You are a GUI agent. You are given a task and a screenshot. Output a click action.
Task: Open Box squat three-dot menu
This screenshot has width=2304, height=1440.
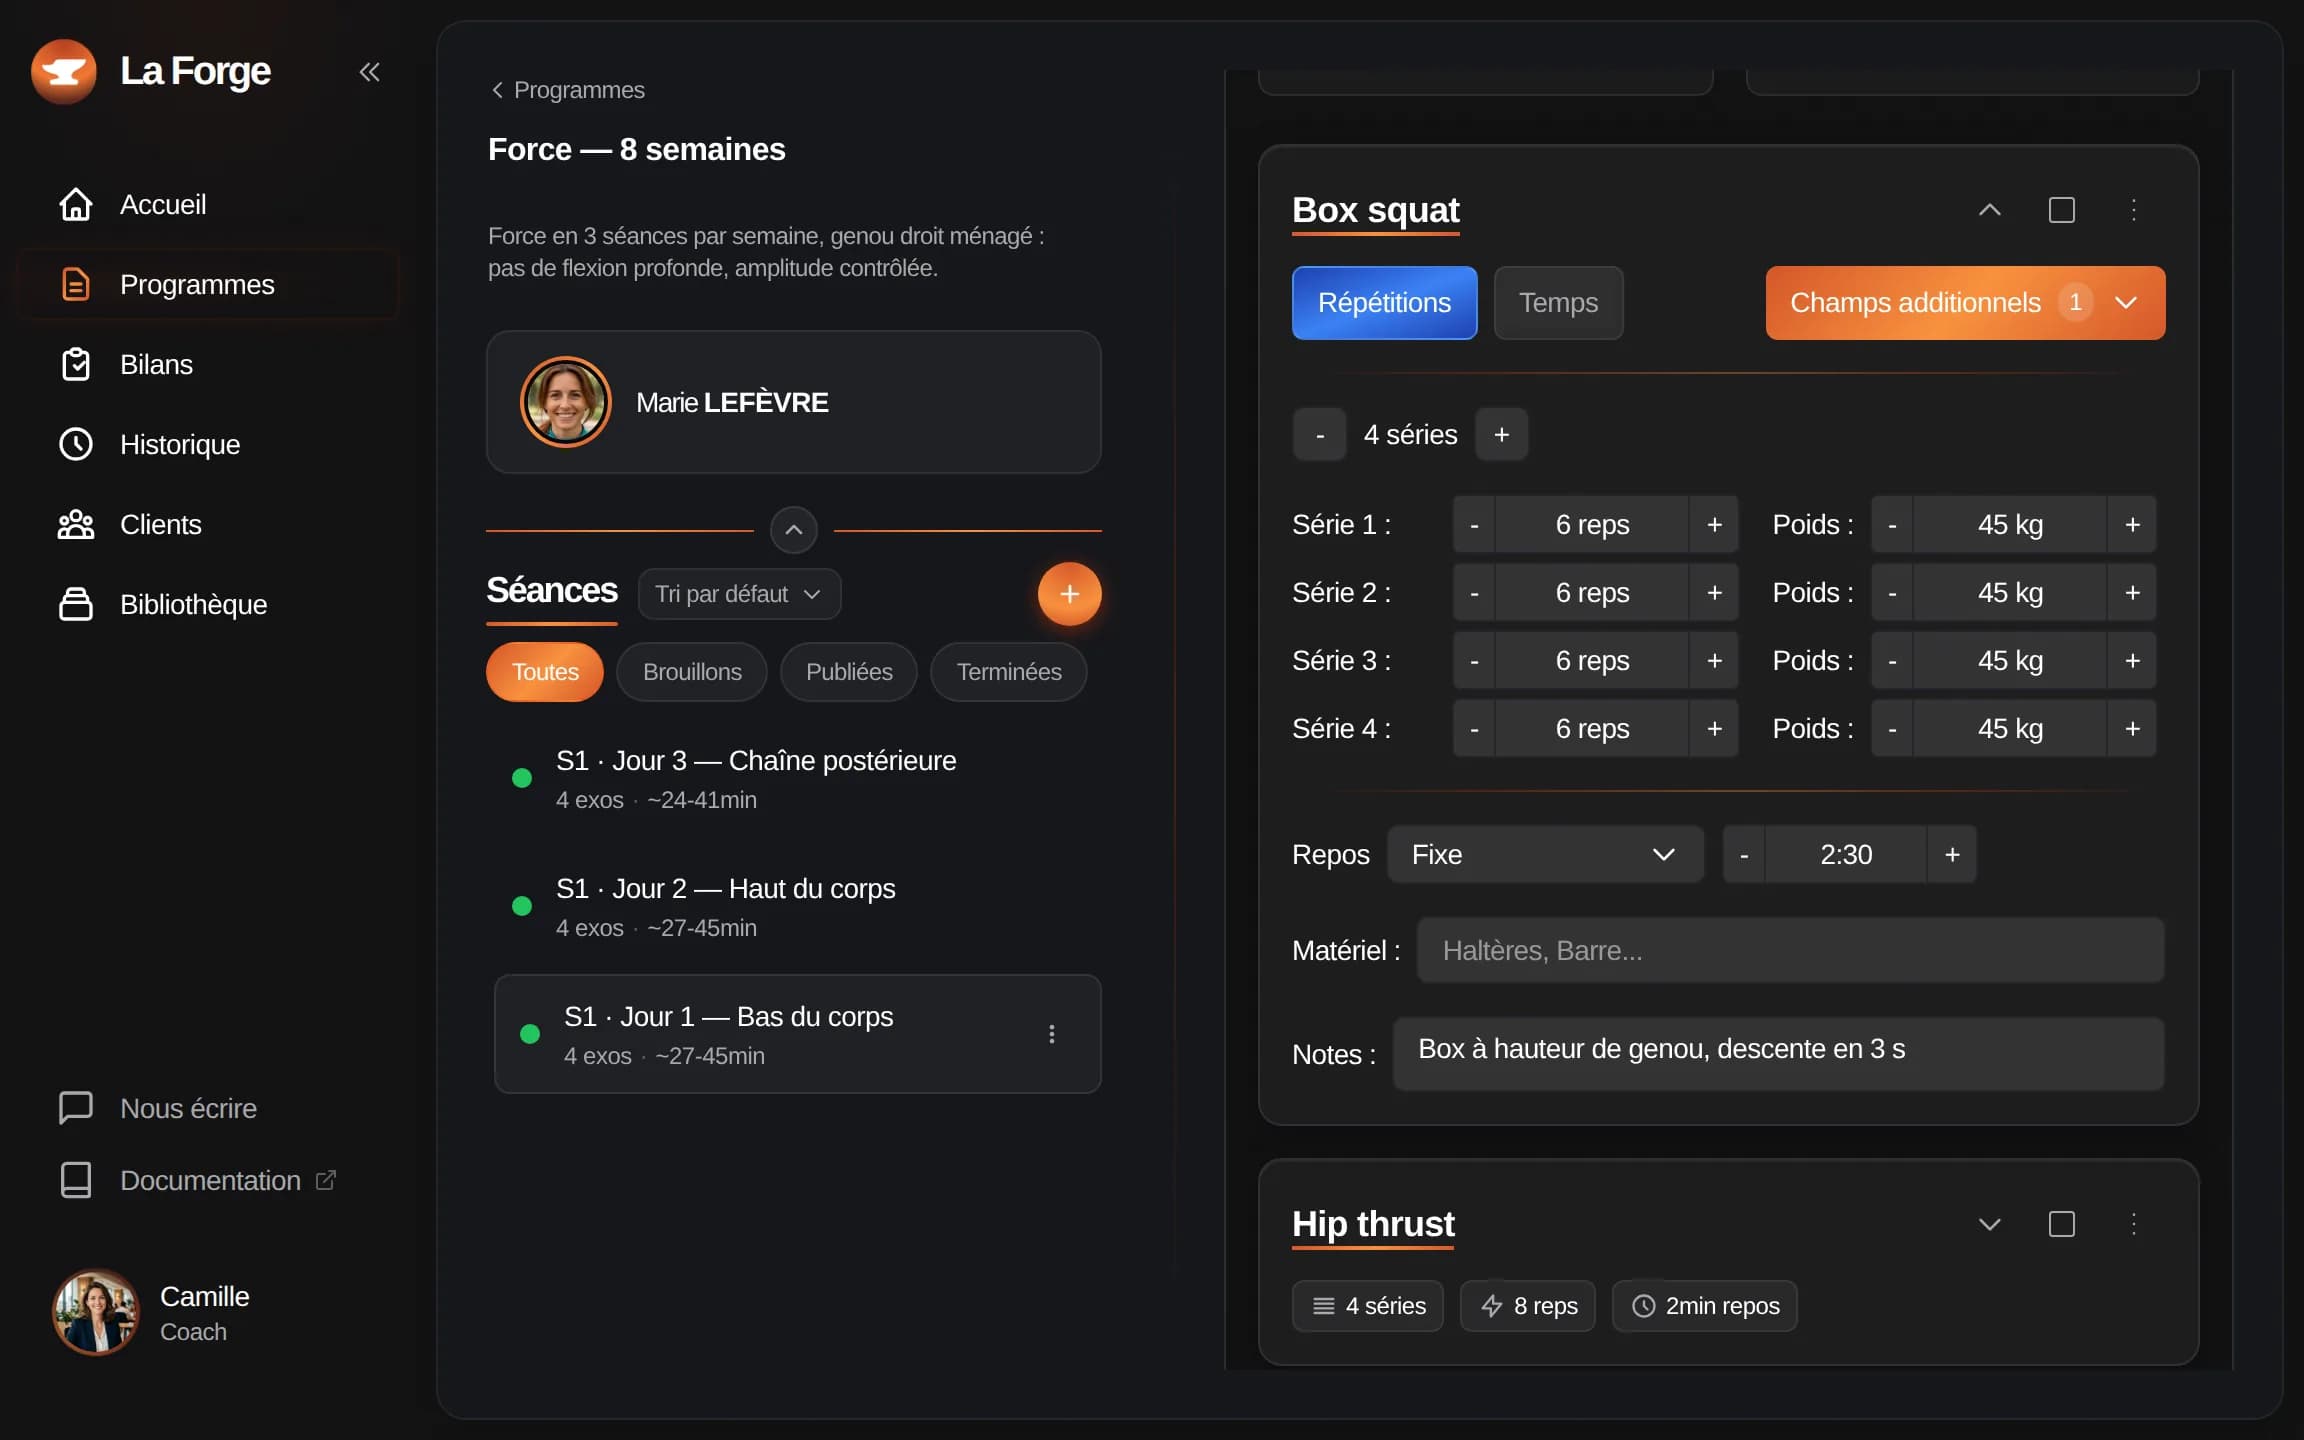point(2134,210)
